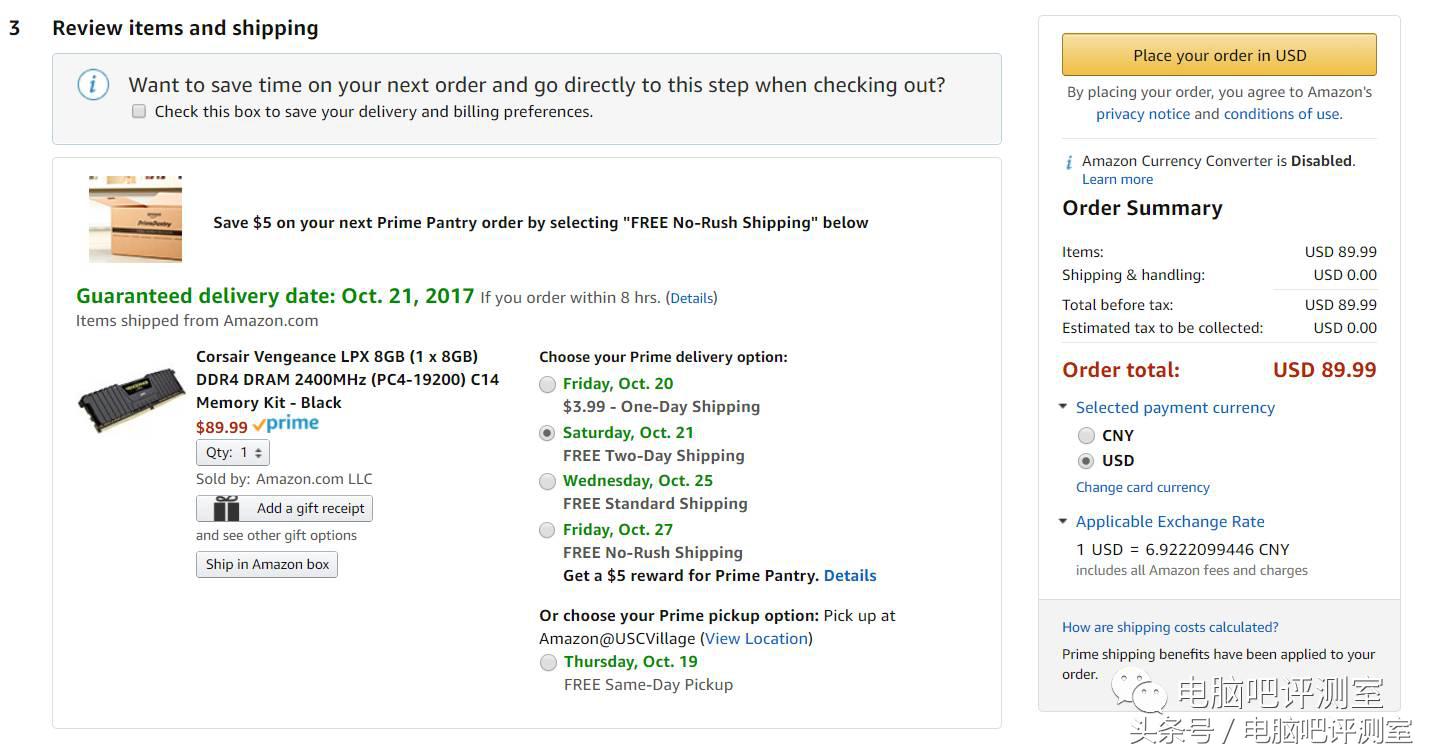
Task: Select CNY as payment currency
Action: point(1086,436)
